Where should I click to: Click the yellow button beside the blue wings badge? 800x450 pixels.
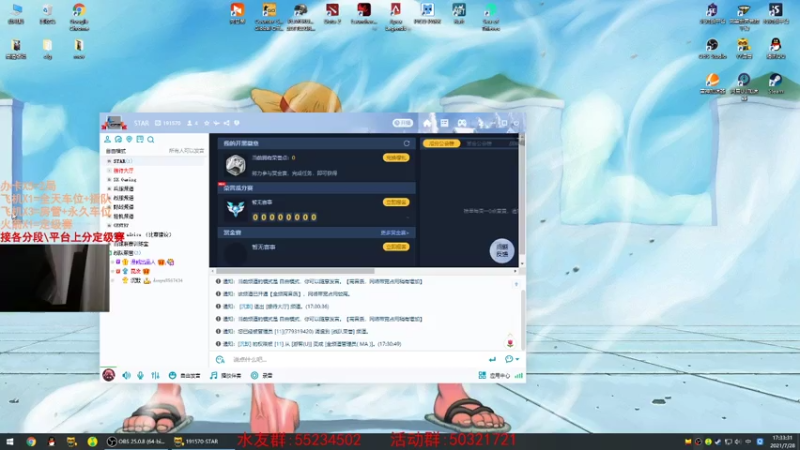(396, 202)
